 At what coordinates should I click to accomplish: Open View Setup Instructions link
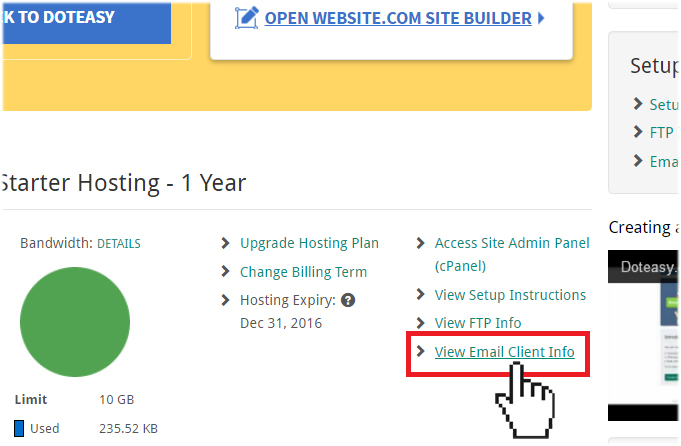[x=510, y=295]
